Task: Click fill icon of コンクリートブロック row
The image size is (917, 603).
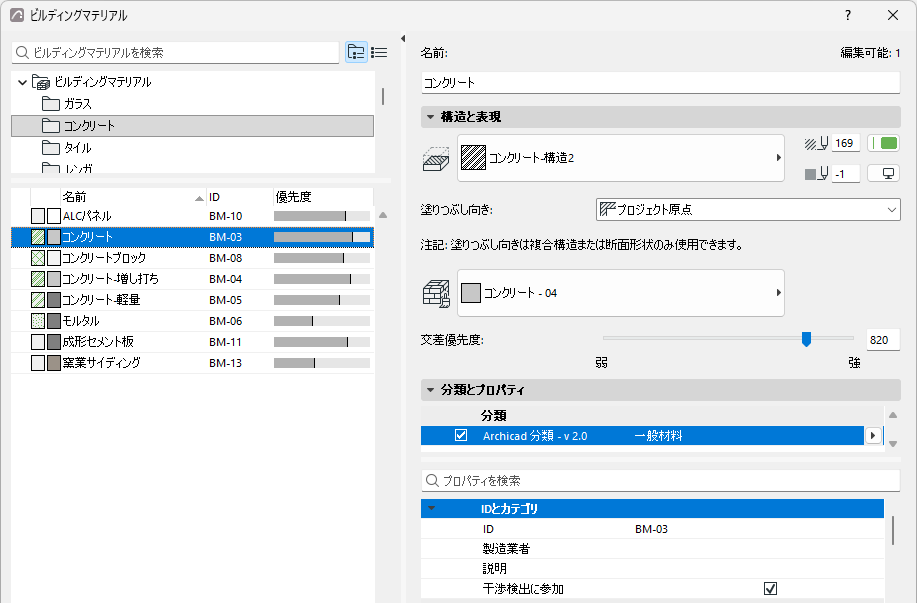Action: pyautogui.click(x=38, y=258)
